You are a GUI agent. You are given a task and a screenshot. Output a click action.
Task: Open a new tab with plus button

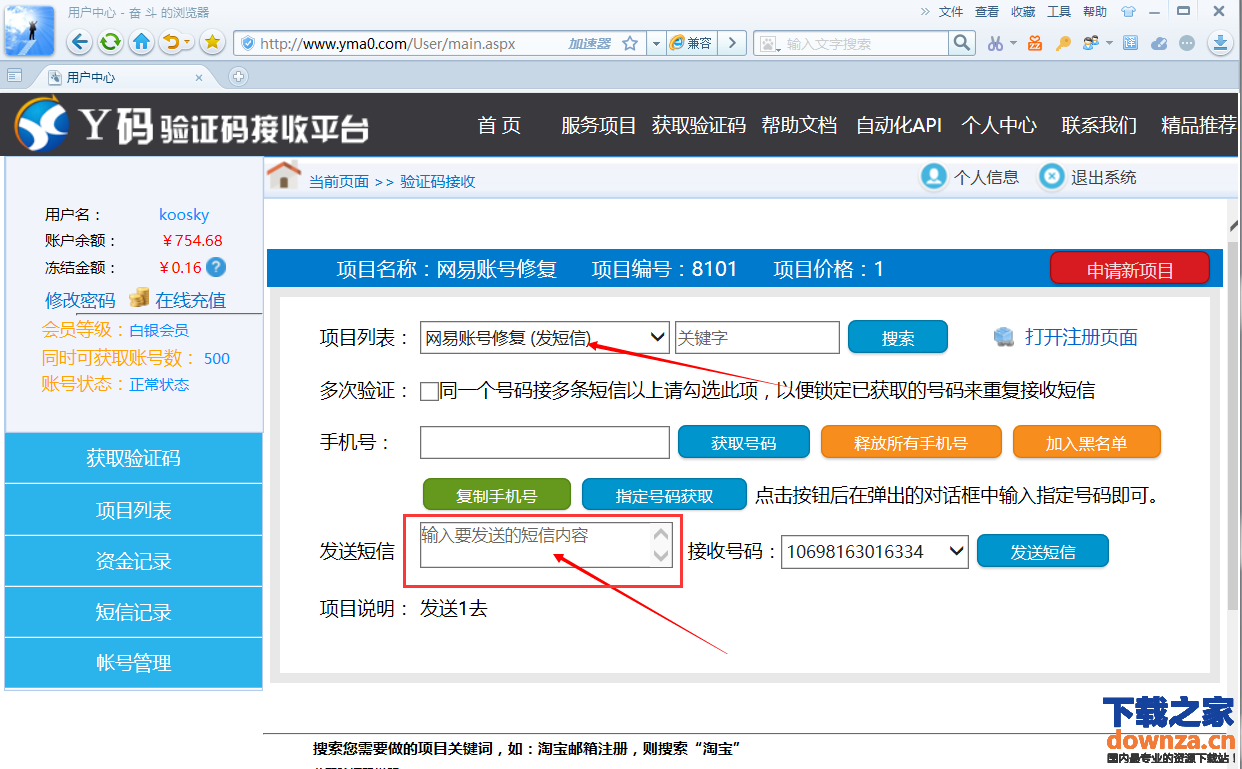238,76
